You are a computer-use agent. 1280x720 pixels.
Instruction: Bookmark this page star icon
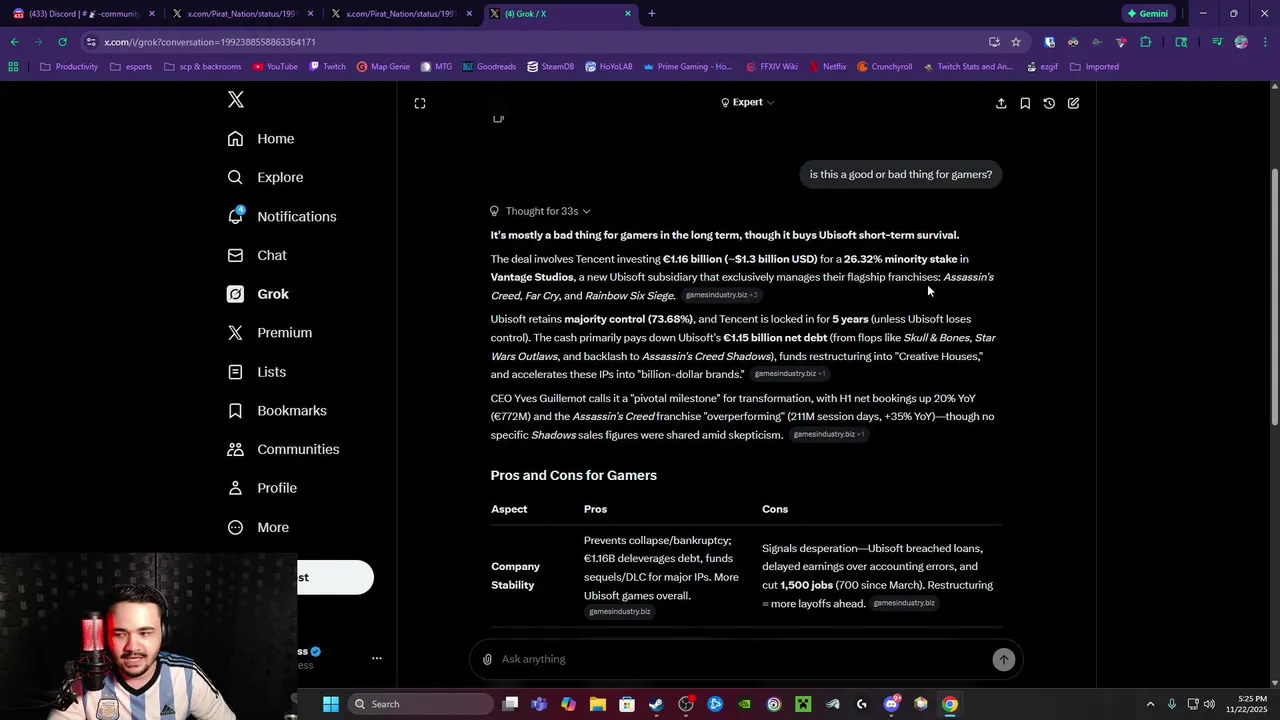[1016, 42]
